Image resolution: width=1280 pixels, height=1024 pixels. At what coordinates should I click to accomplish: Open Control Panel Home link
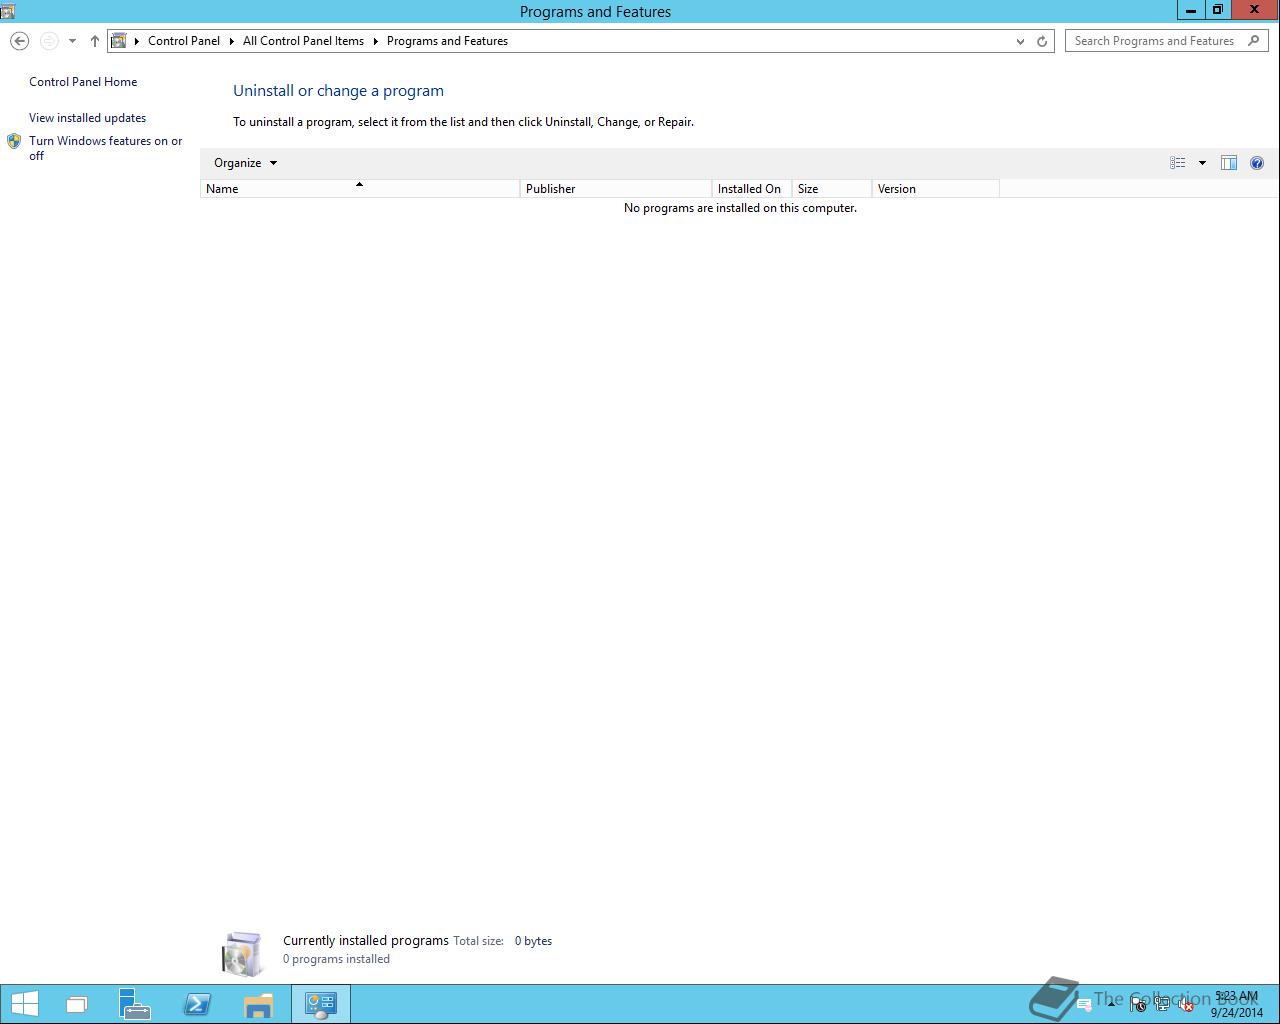click(x=83, y=82)
